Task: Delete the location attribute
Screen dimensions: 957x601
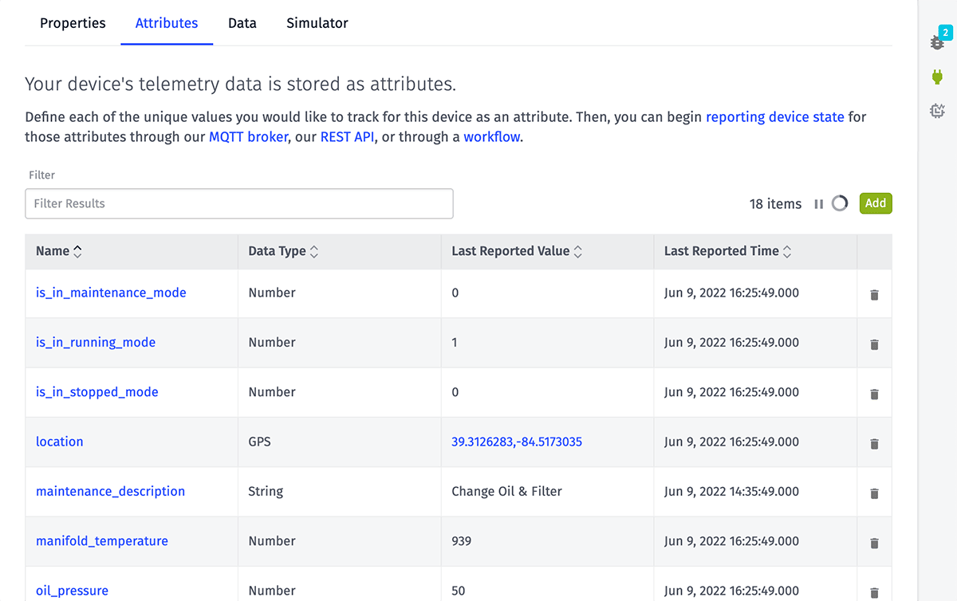Action: pyautogui.click(x=874, y=442)
